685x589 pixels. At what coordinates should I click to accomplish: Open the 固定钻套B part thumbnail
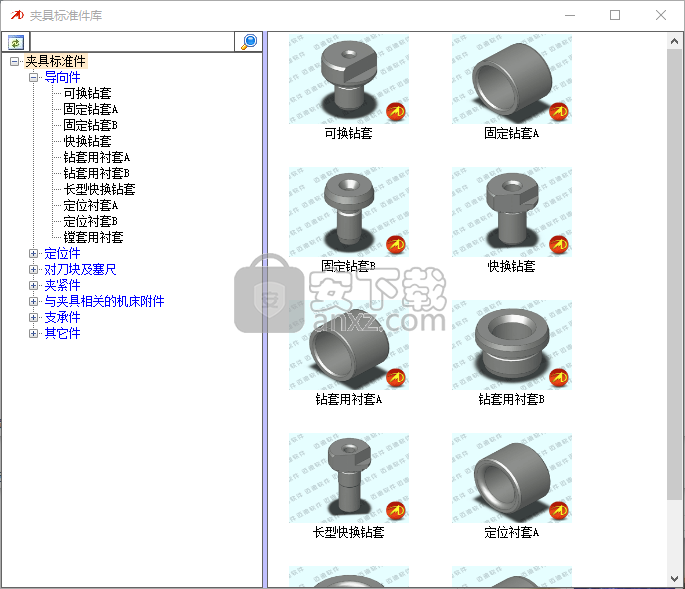(349, 212)
